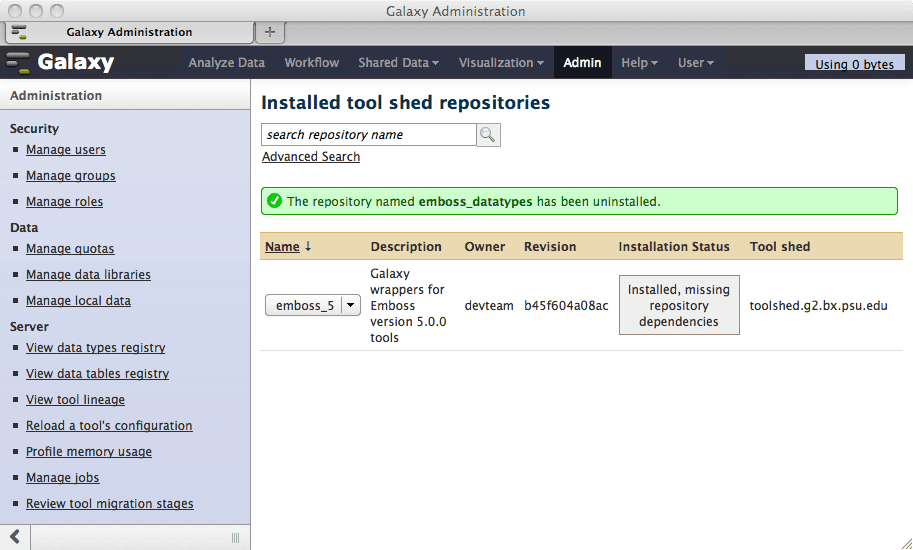Open the User account menu
Screen dimensions: 913x550
695,63
